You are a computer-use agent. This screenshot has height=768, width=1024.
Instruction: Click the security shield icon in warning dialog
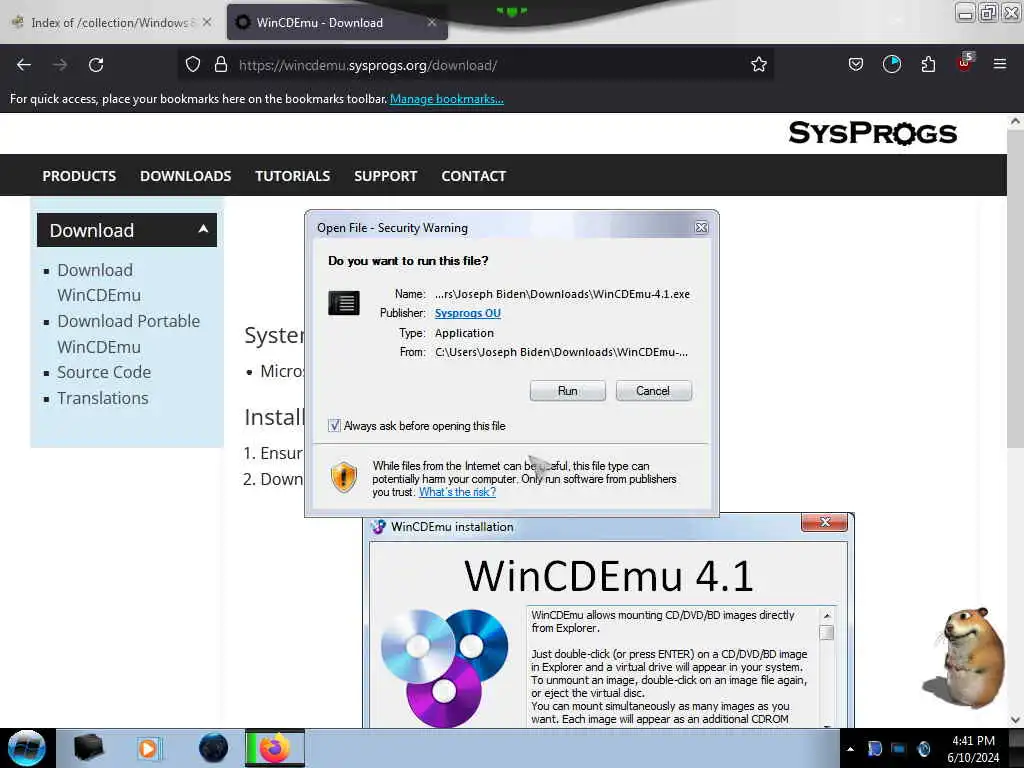344,476
